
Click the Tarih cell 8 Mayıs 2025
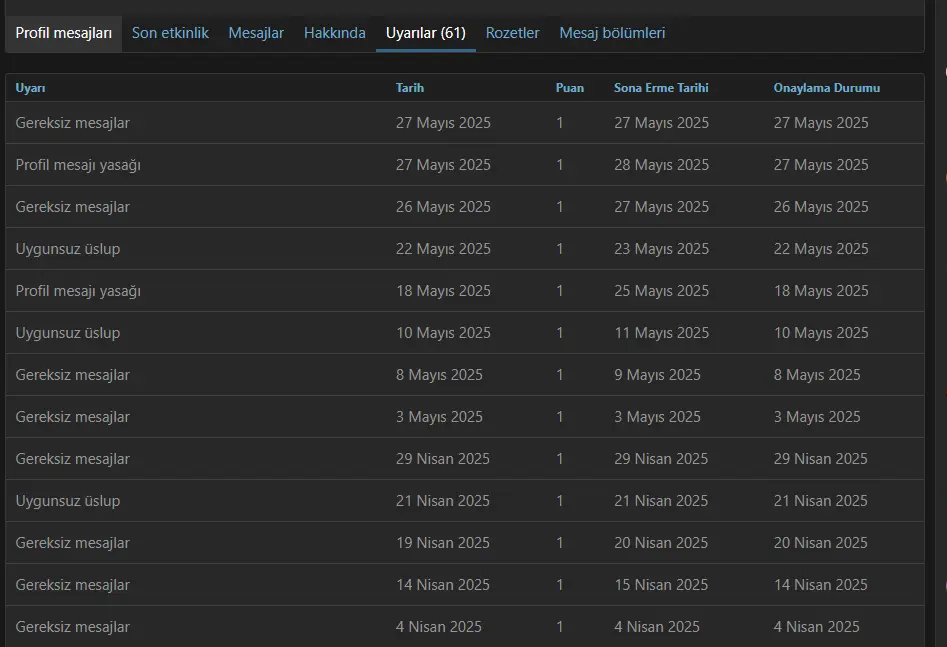[439, 375]
